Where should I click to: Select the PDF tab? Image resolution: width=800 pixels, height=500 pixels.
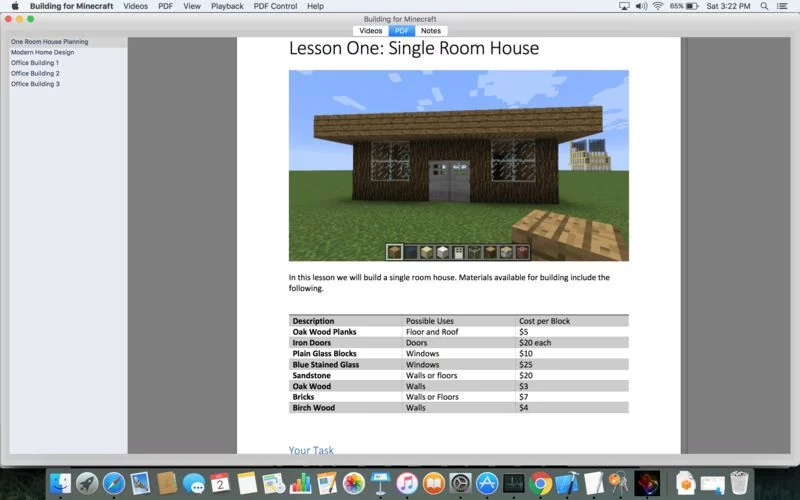click(x=402, y=31)
